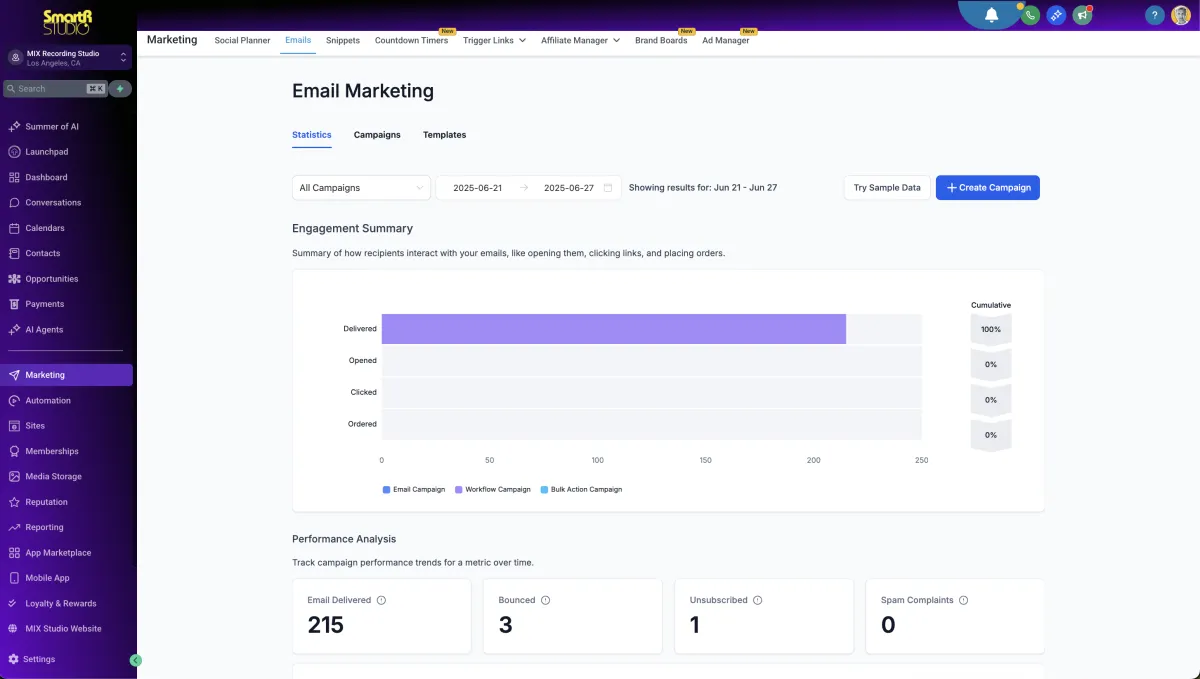Open the phone dialer icon
This screenshot has width=1200, height=679.
click(1030, 15)
